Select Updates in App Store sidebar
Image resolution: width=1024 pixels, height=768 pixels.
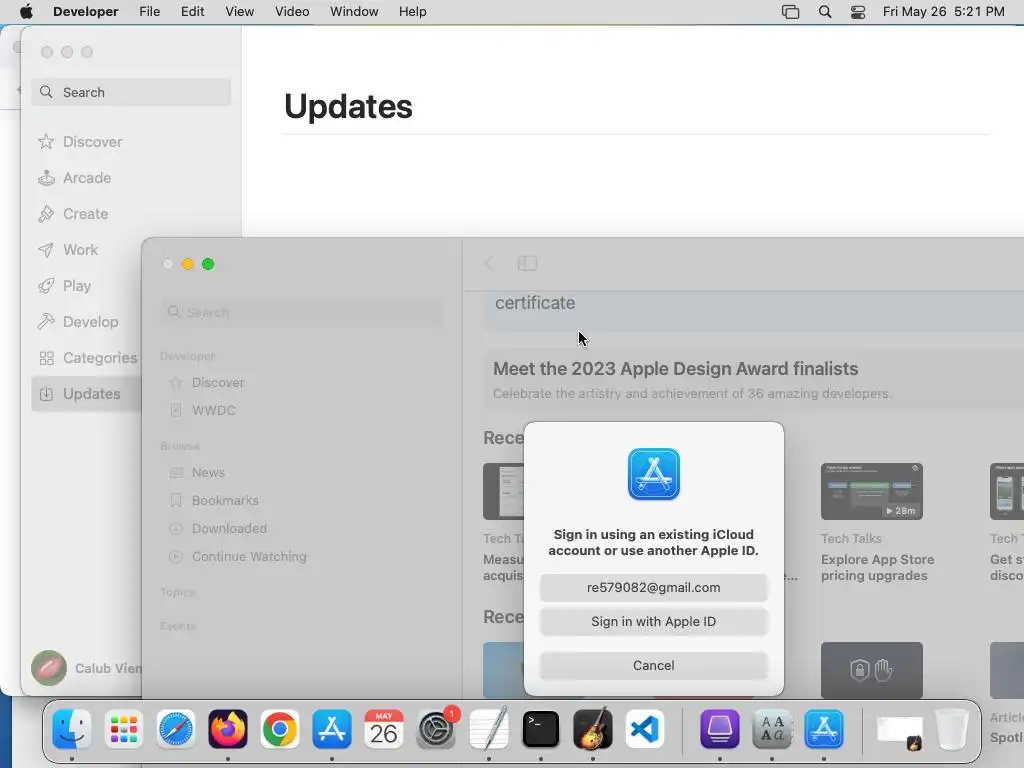(85, 394)
